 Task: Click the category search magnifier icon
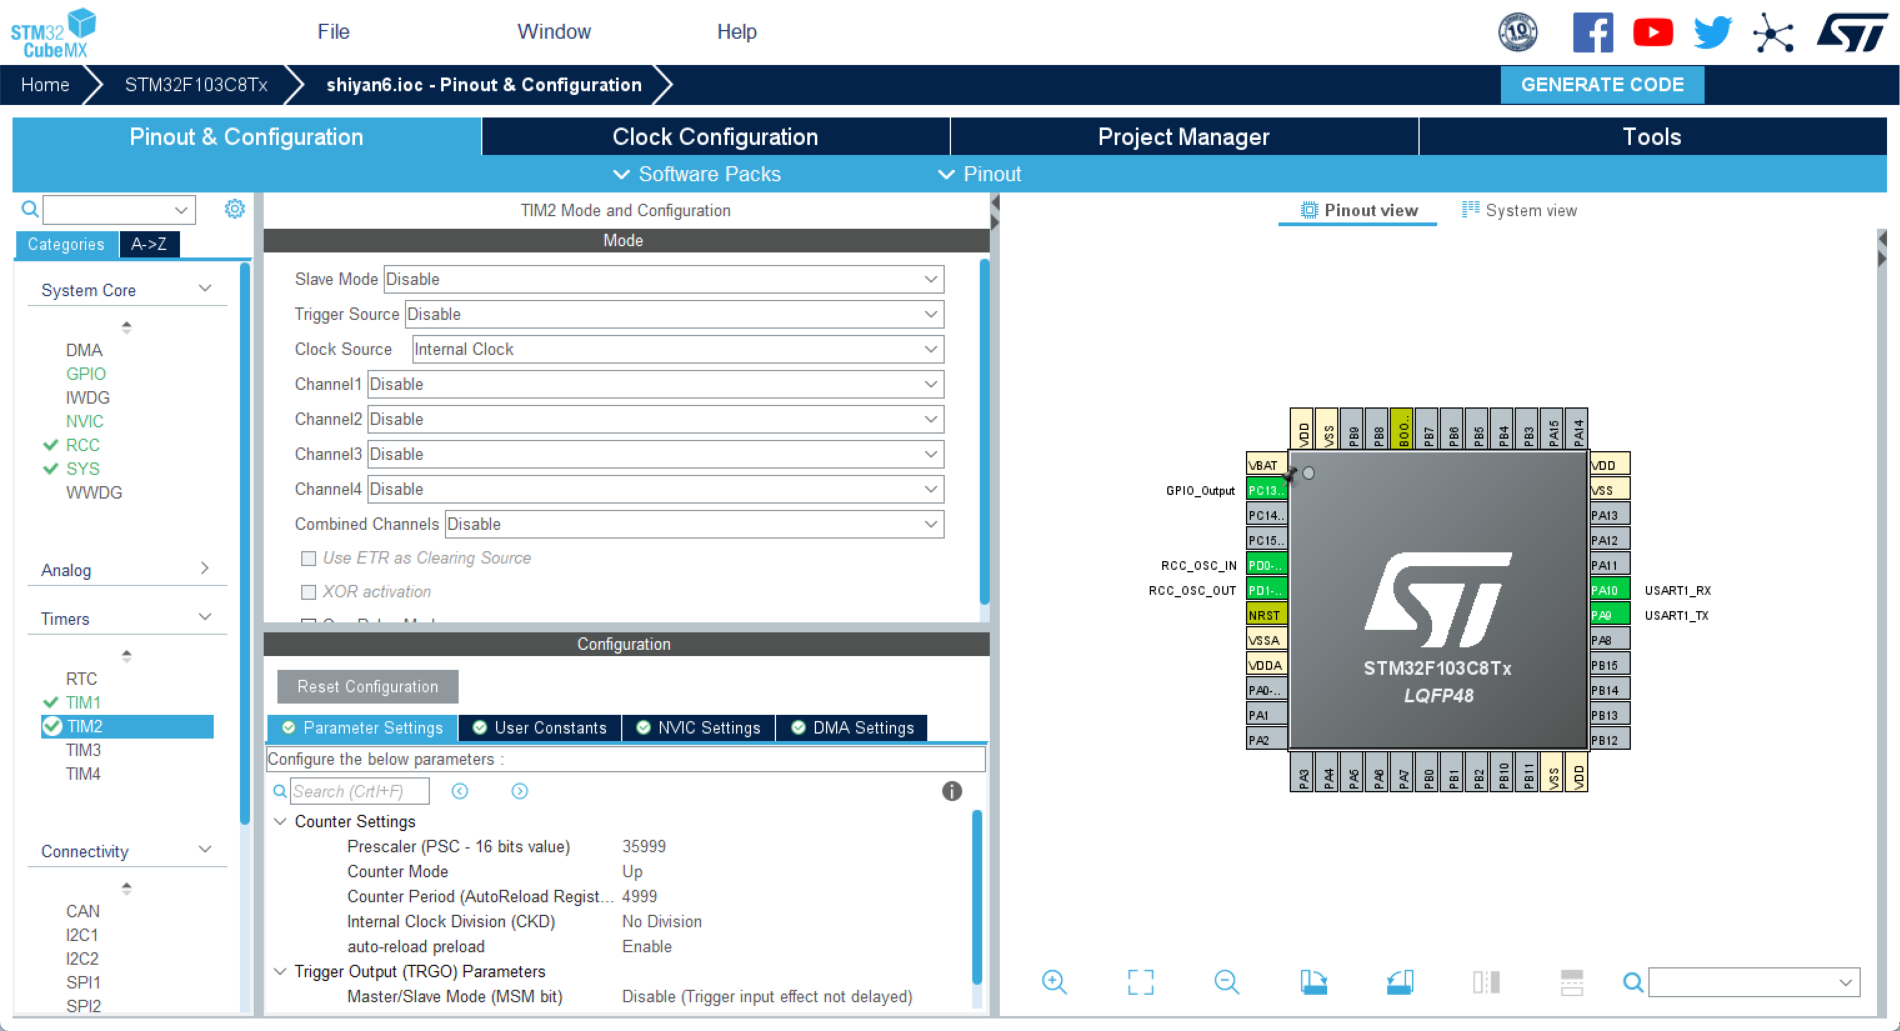[30, 209]
